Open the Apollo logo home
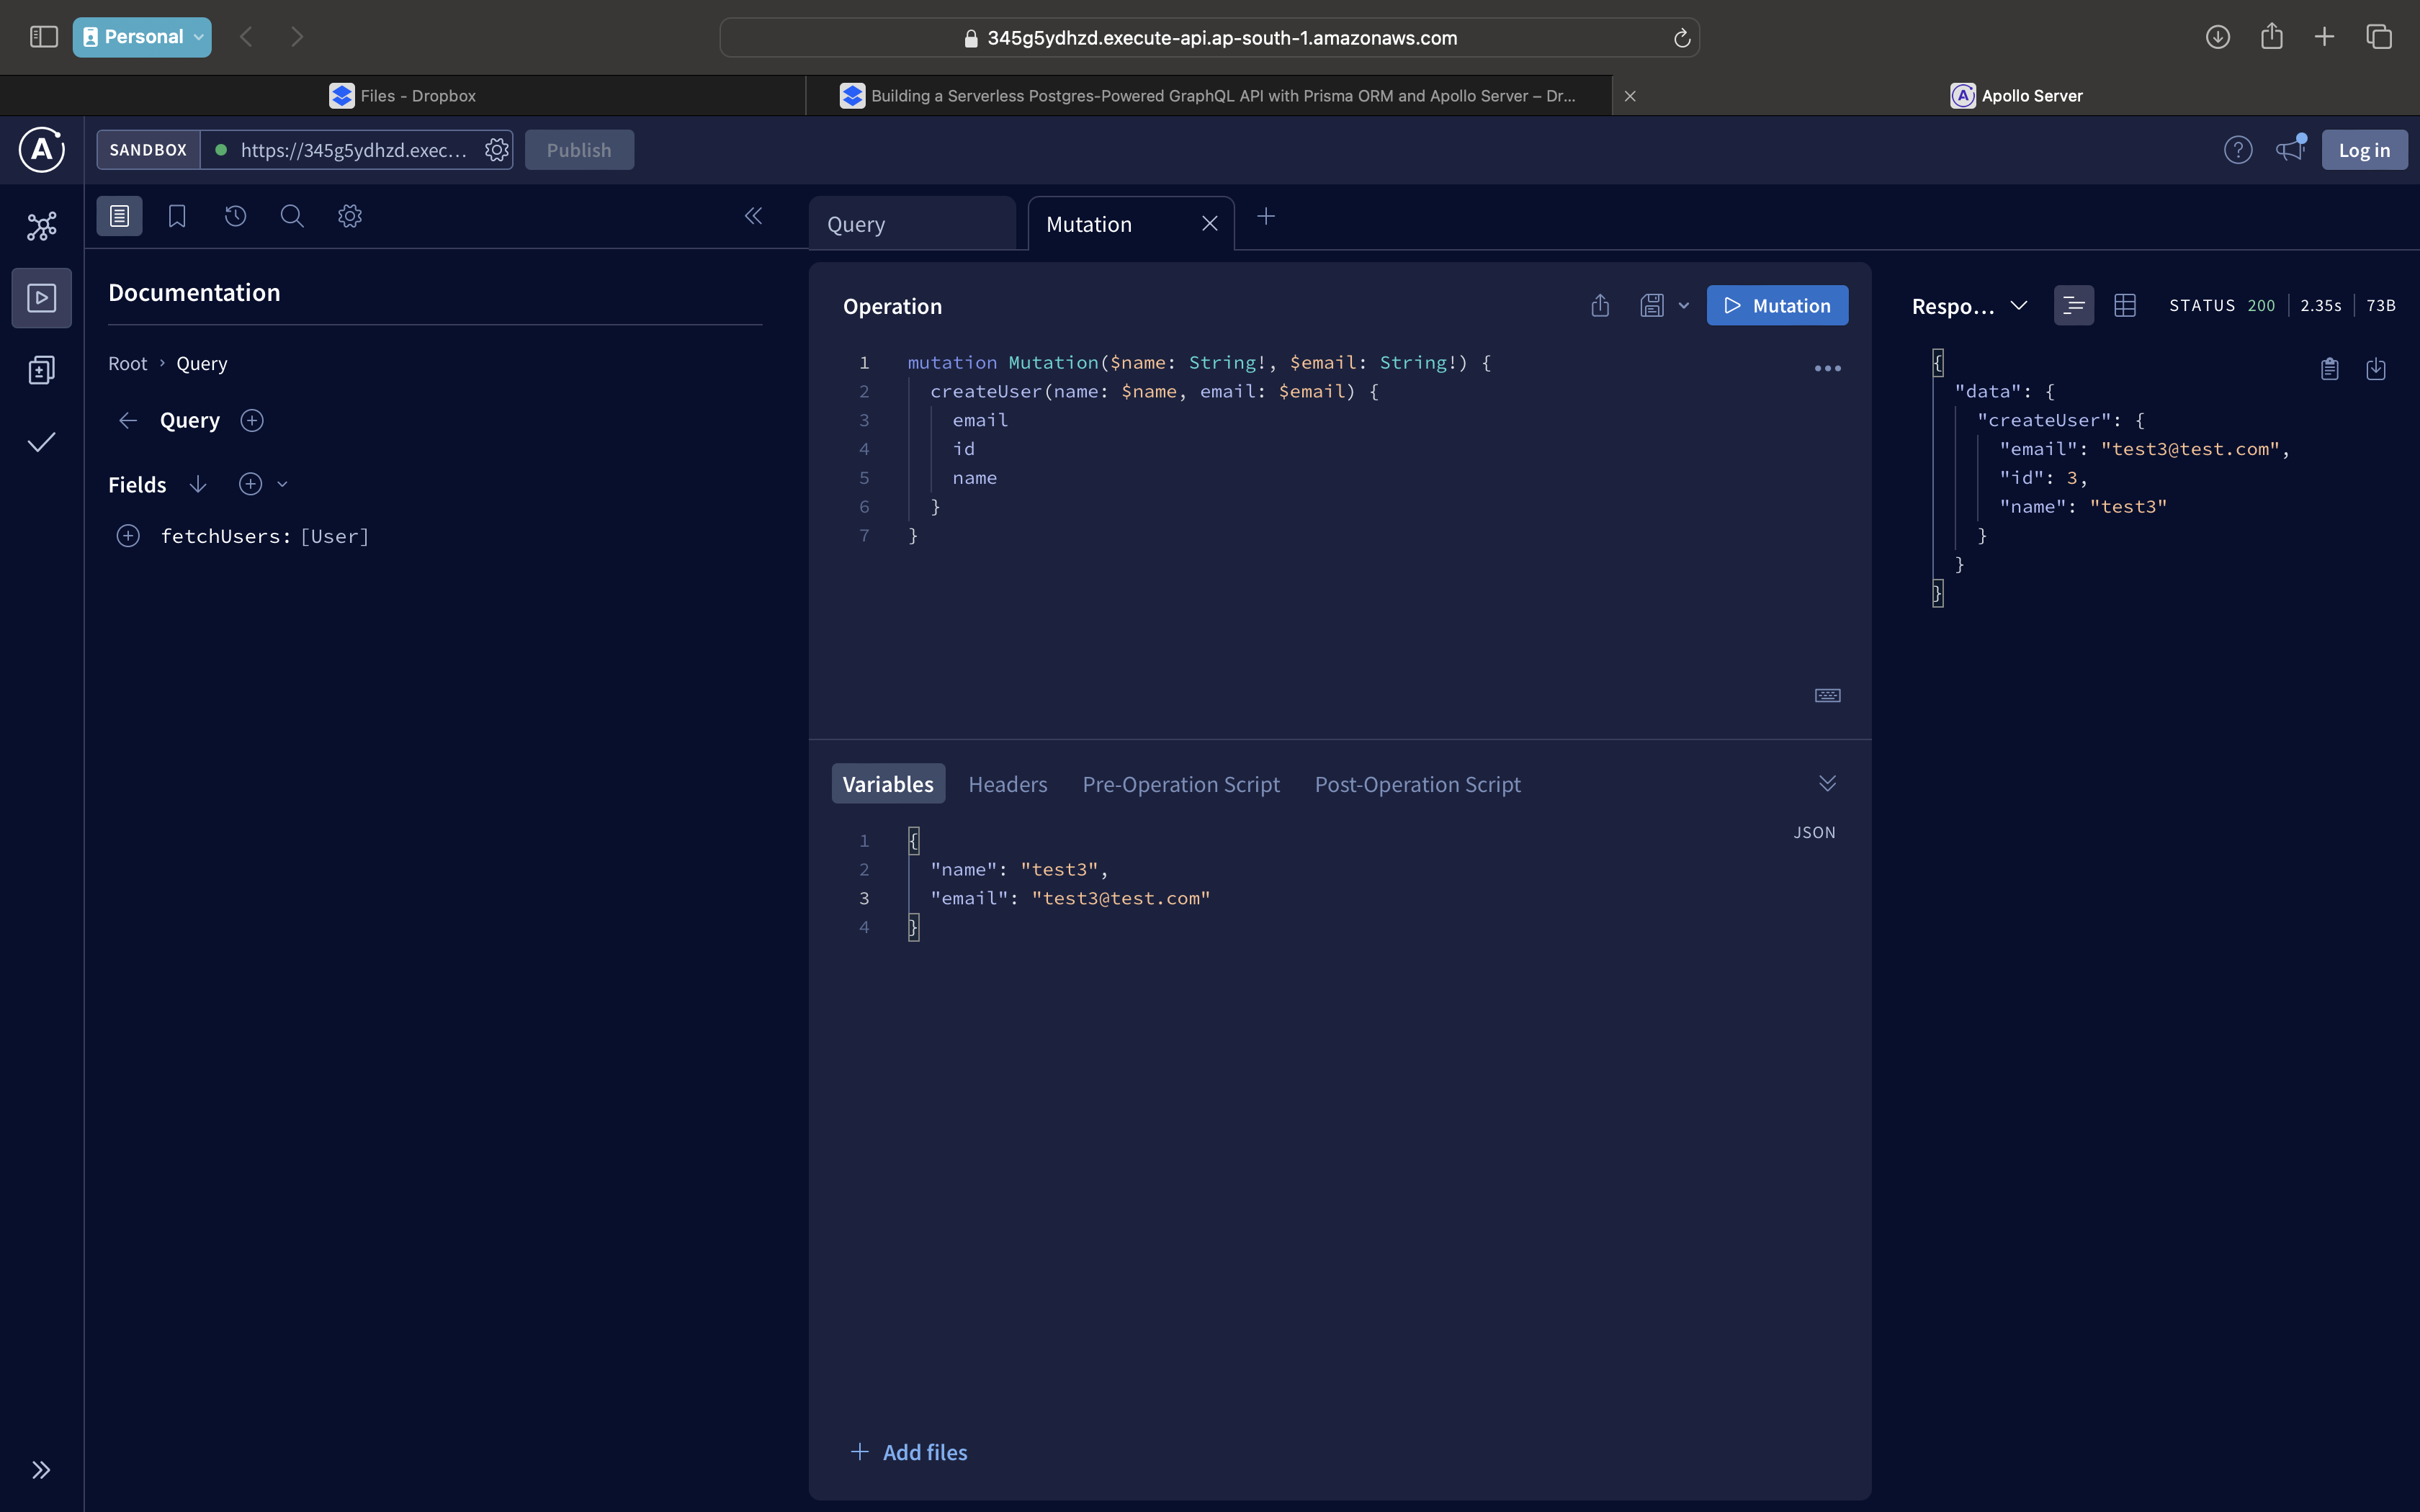Screen dimensions: 2420x1512 [42, 150]
